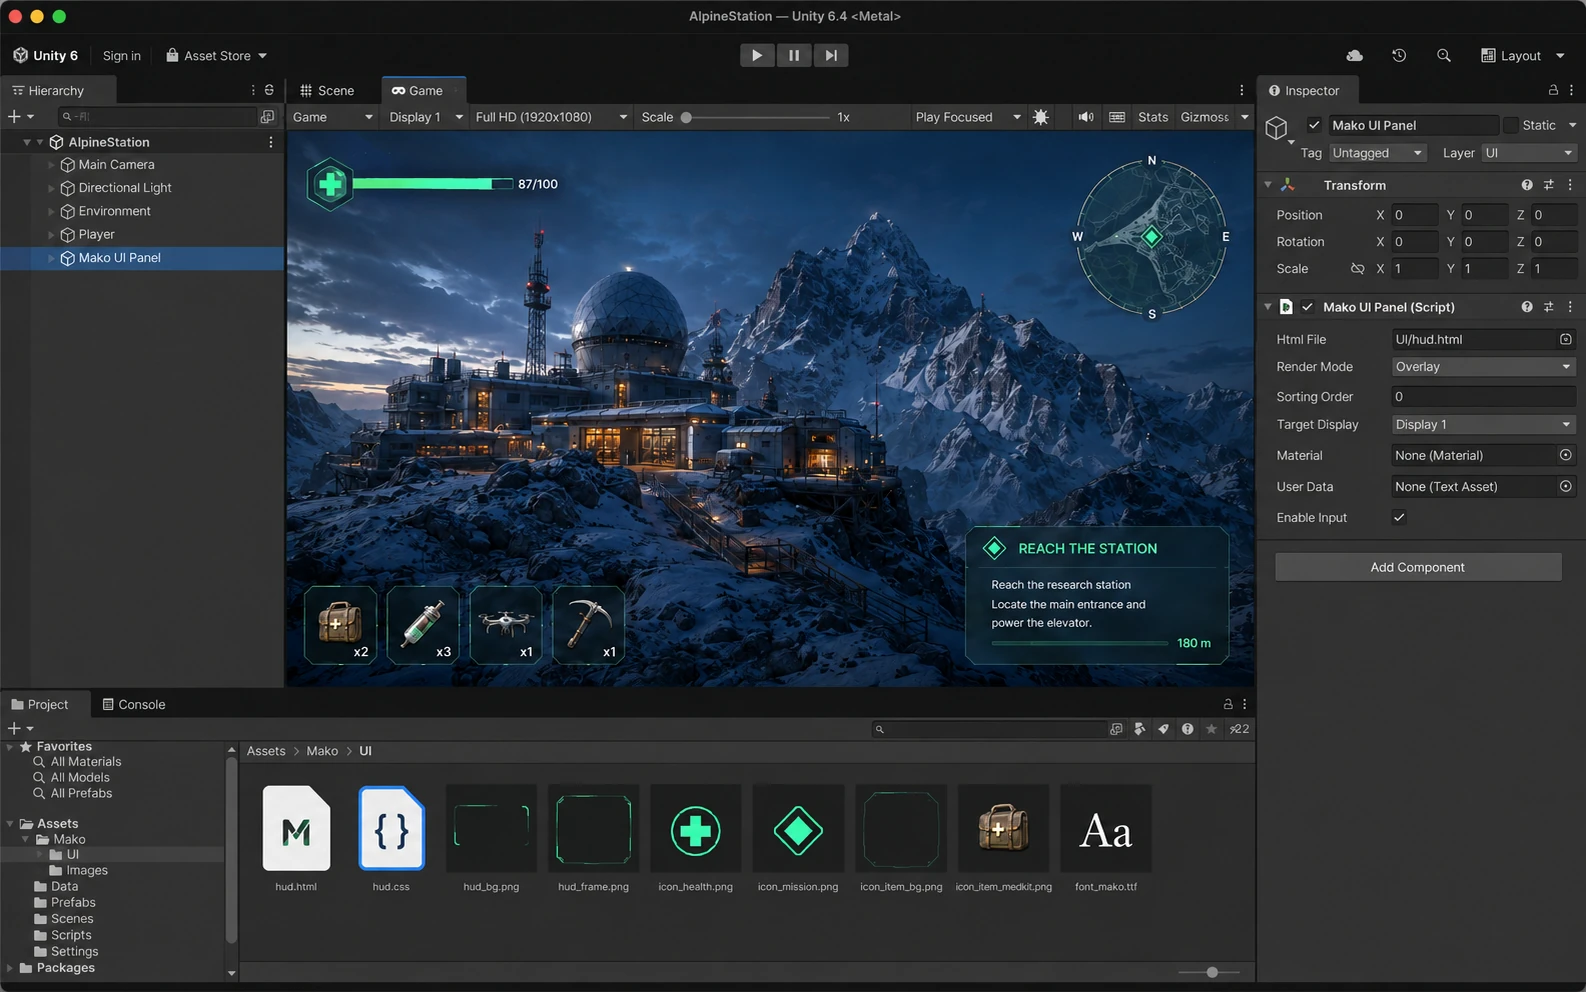Open the Target Display dropdown
The width and height of the screenshot is (1586, 992).
point(1483,425)
